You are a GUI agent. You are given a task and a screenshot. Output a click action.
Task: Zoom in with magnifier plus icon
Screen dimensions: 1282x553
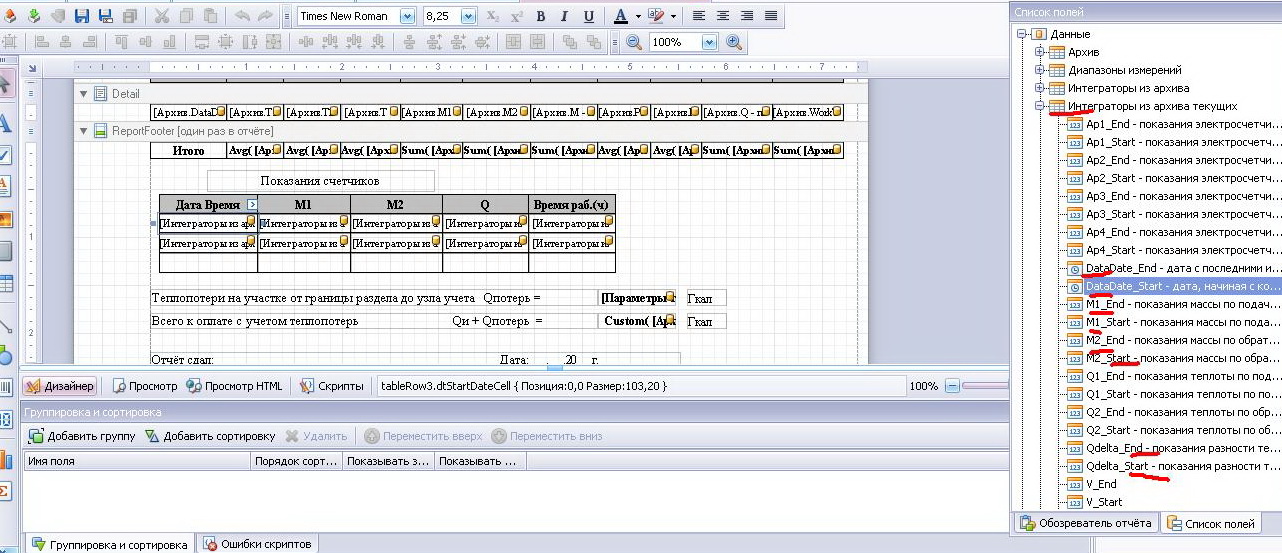(734, 42)
